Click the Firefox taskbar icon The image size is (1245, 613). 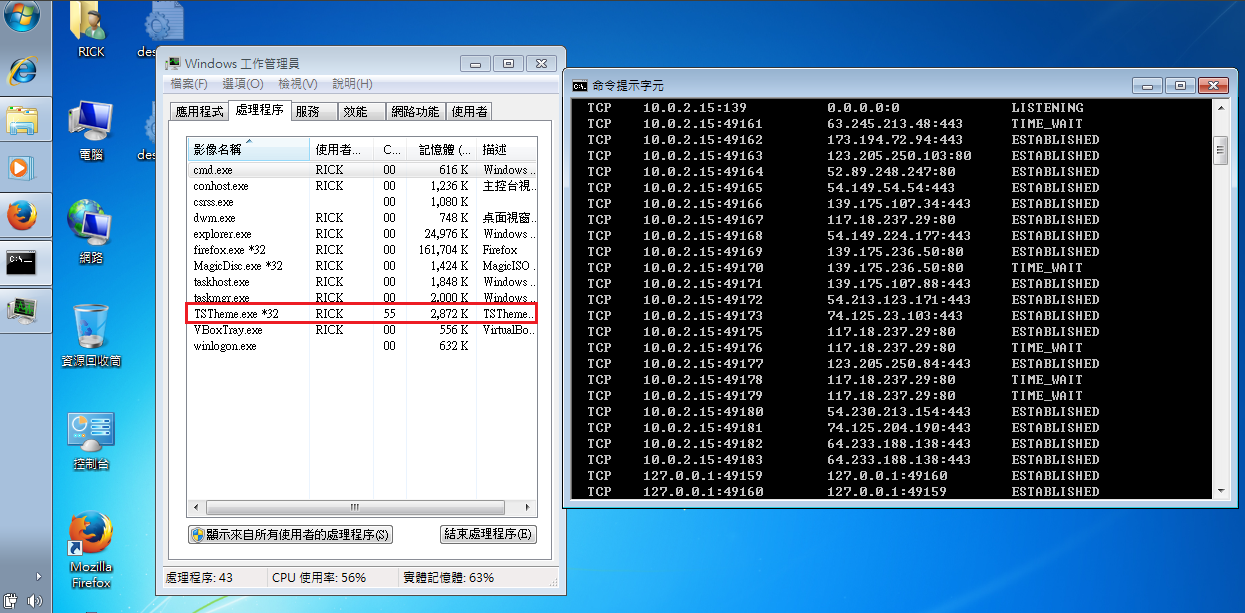coord(22,215)
